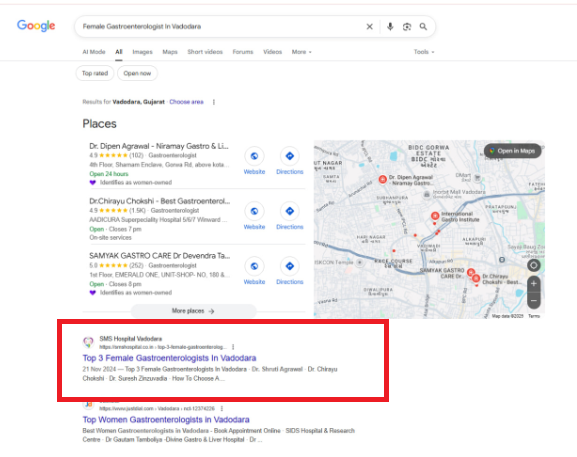Open Dr. Dipen Agrawal - Niramay Gastro listing
This screenshot has width=577, height=457.
tap(159, 146)
